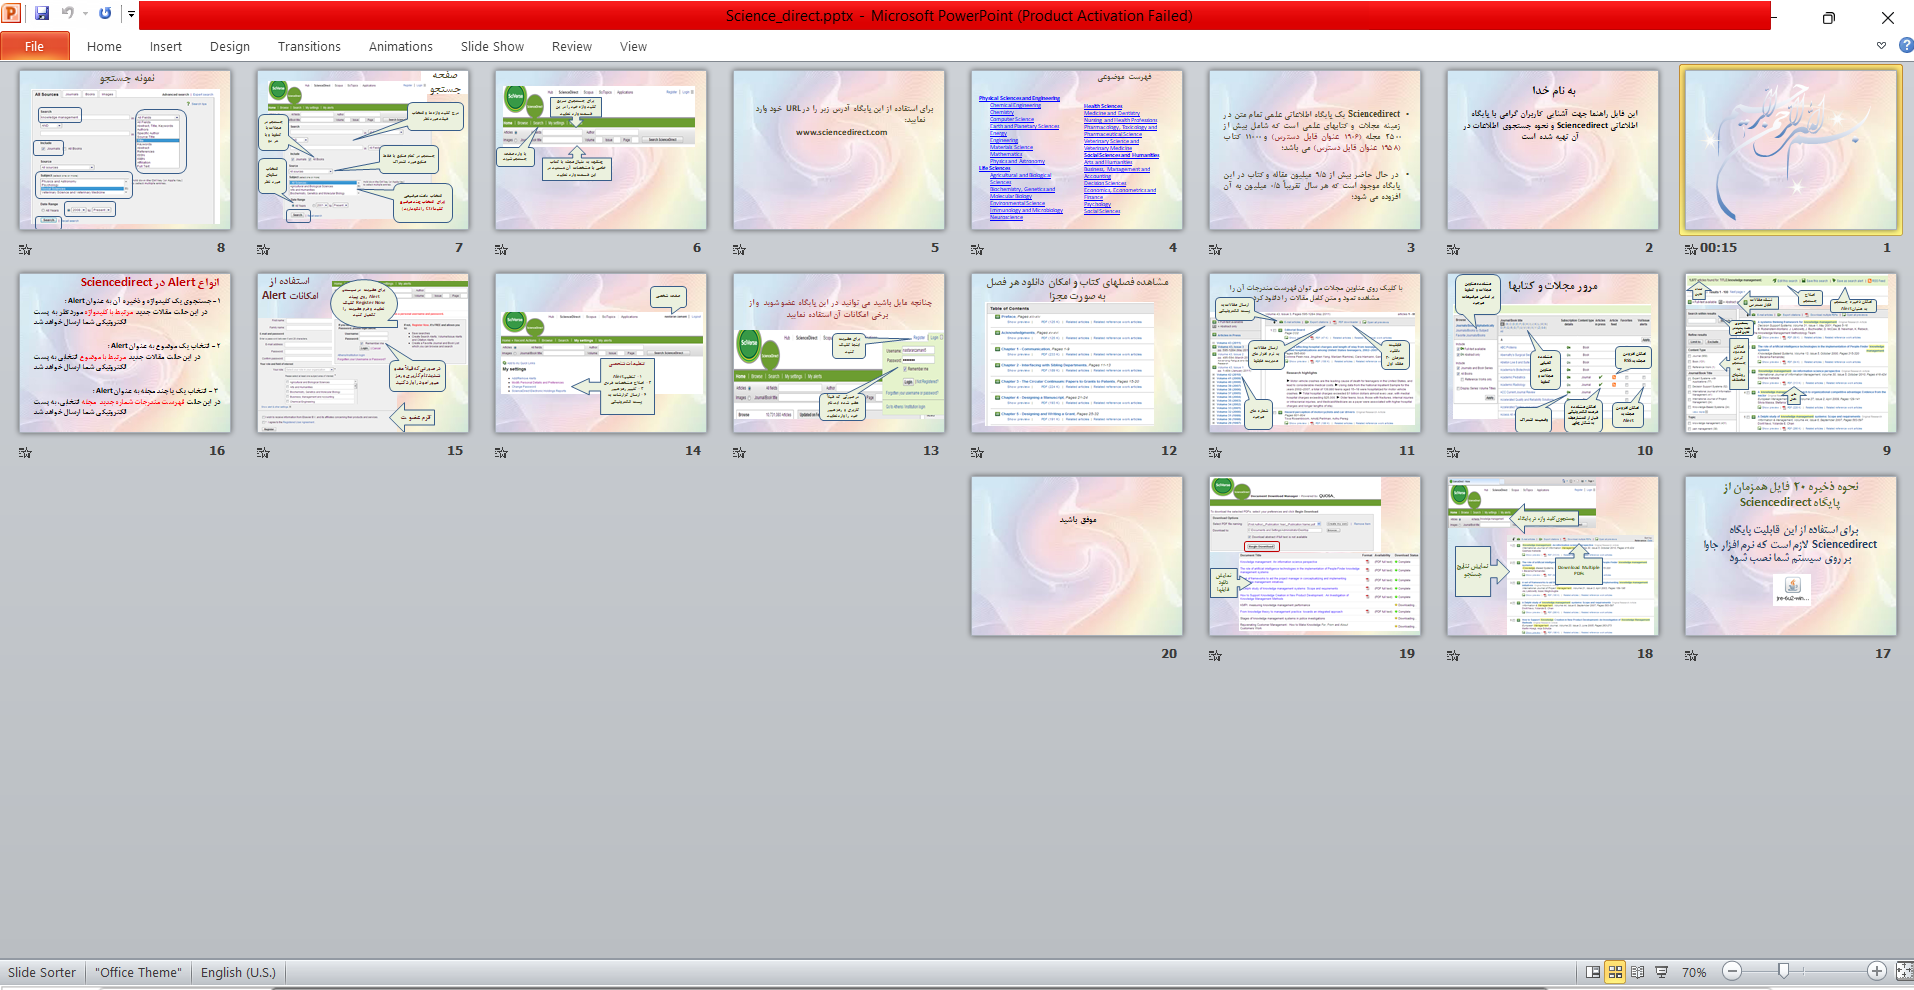Click 'Slide Sorter' text in status bar
This screenshot has width=1914, height=990.
coord(42,972)
